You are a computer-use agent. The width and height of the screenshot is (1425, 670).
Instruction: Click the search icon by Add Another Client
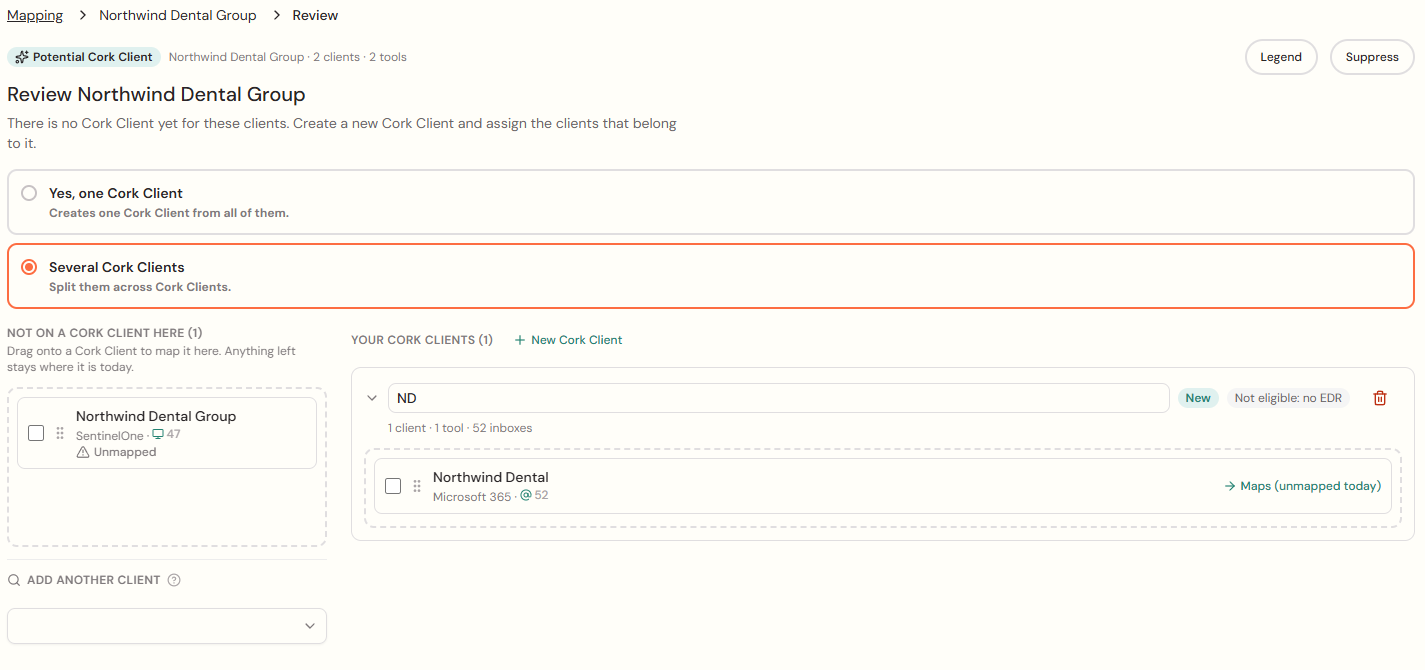tap(14, 580)
